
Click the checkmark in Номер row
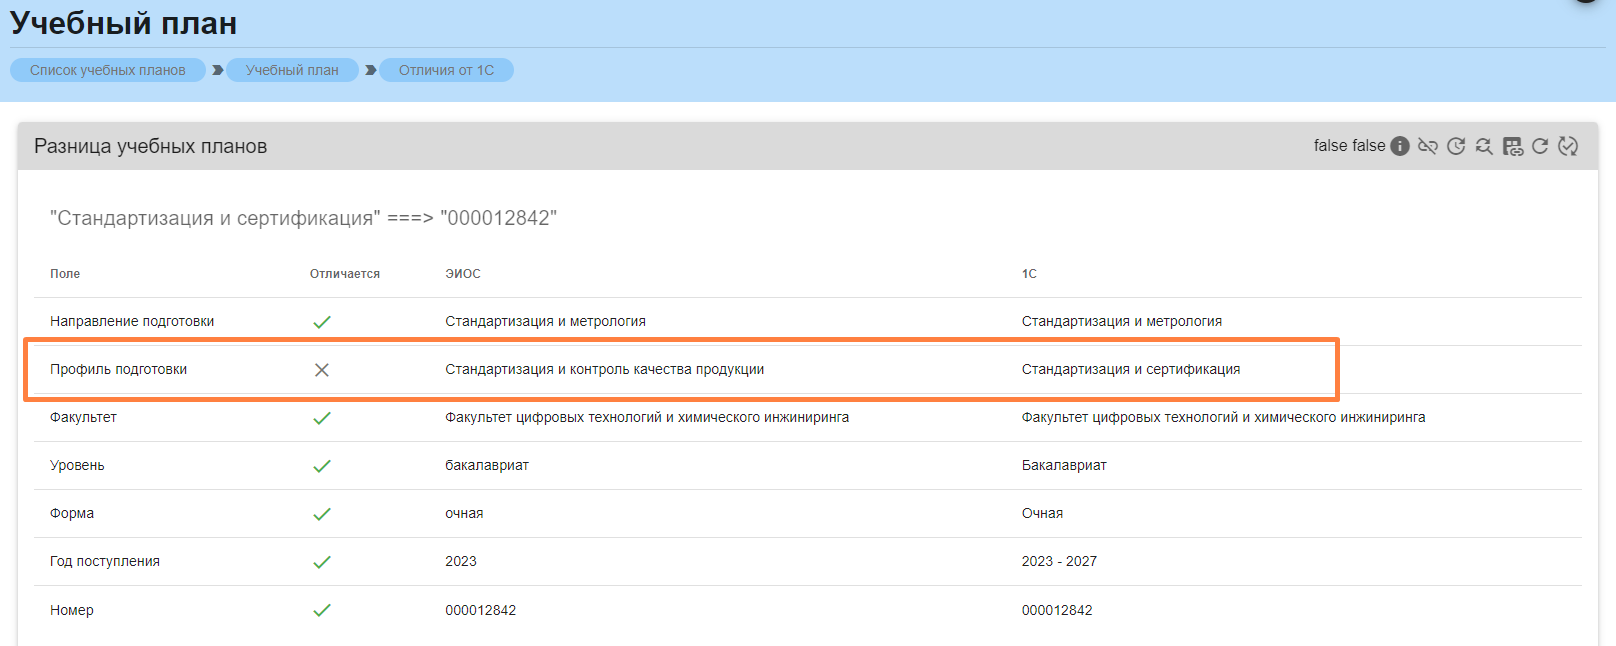(322, 610)
